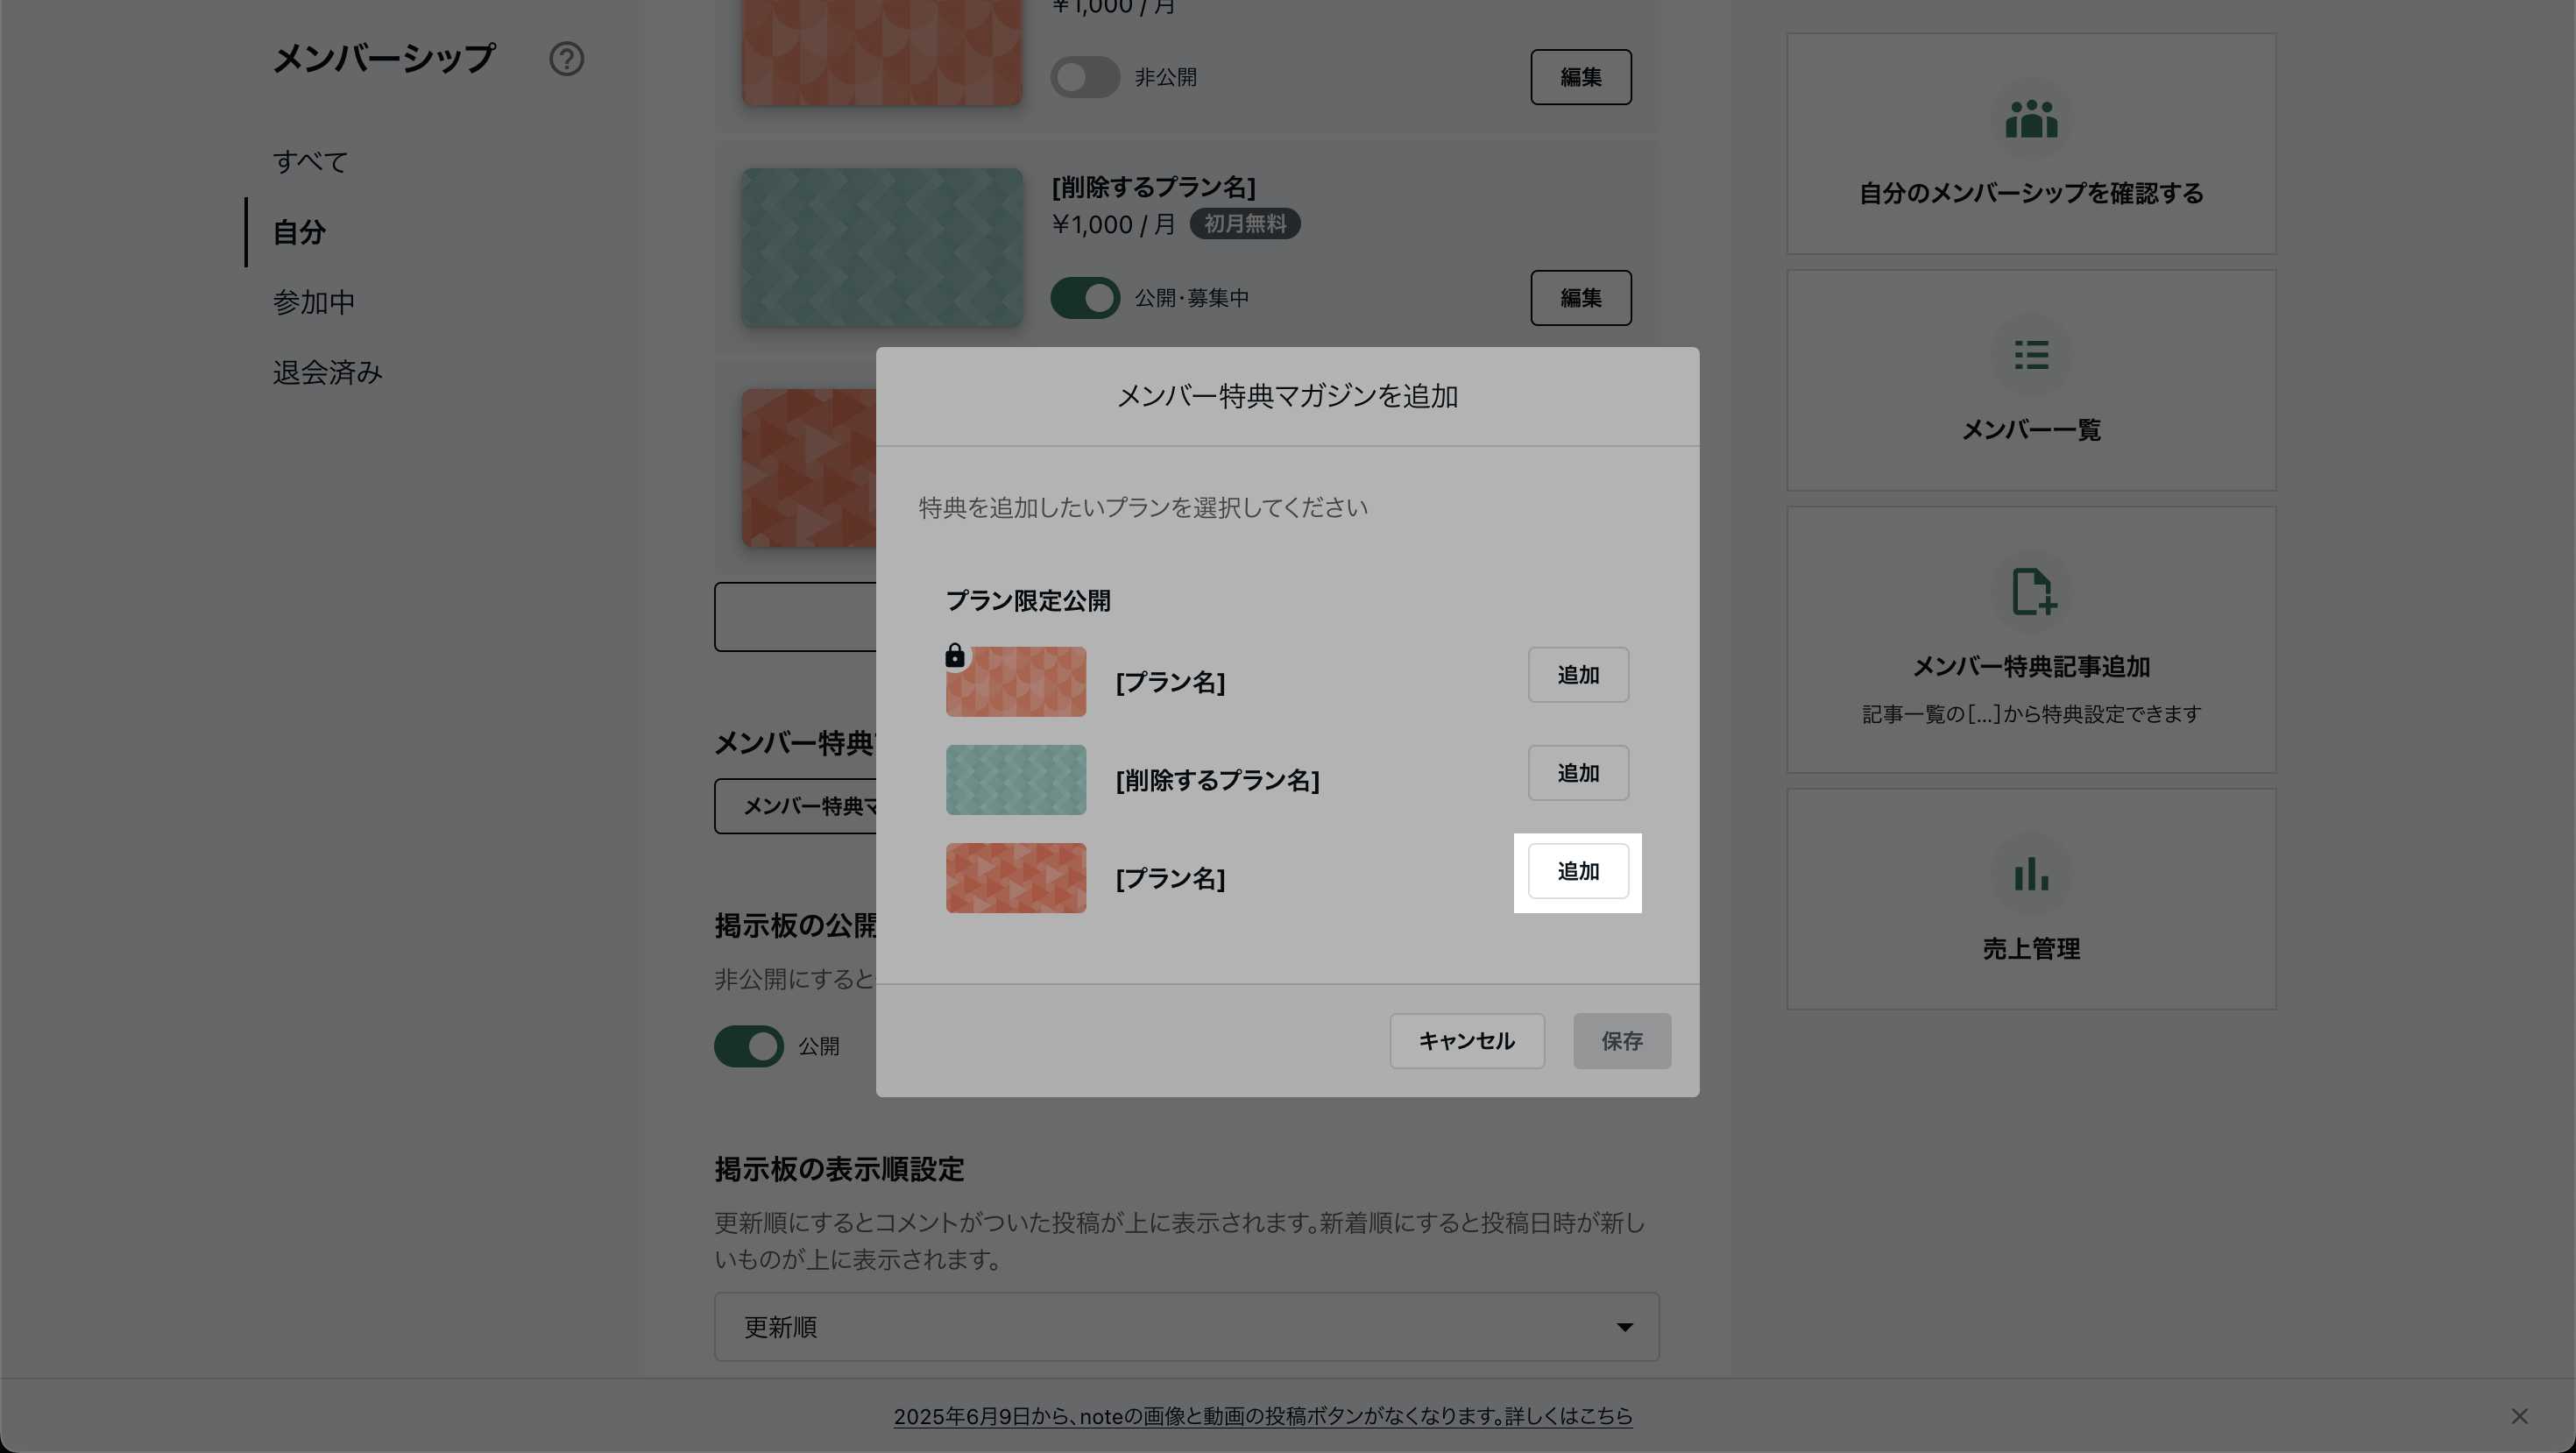Click the locked orange plan thumbnail in dialog
The image size is (2576, 1453).
(x=1016, y=682)
